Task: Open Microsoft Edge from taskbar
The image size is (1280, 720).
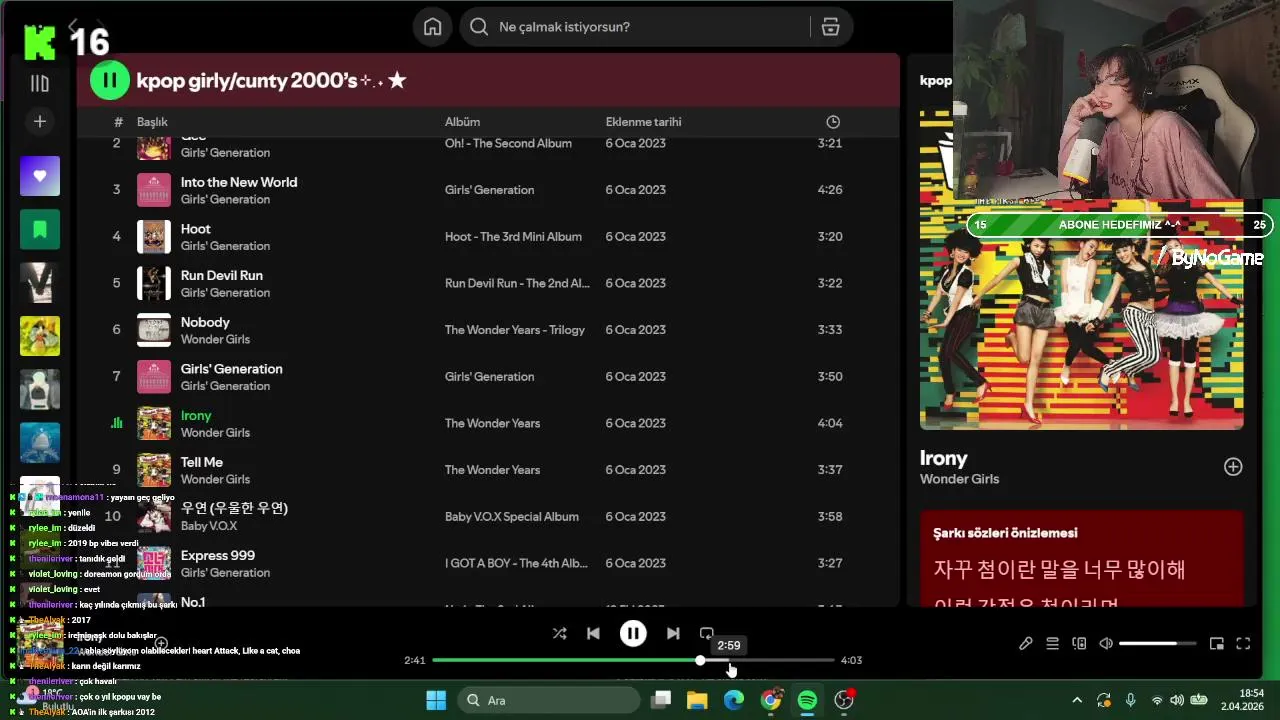Action: click(x=734, y=700)
